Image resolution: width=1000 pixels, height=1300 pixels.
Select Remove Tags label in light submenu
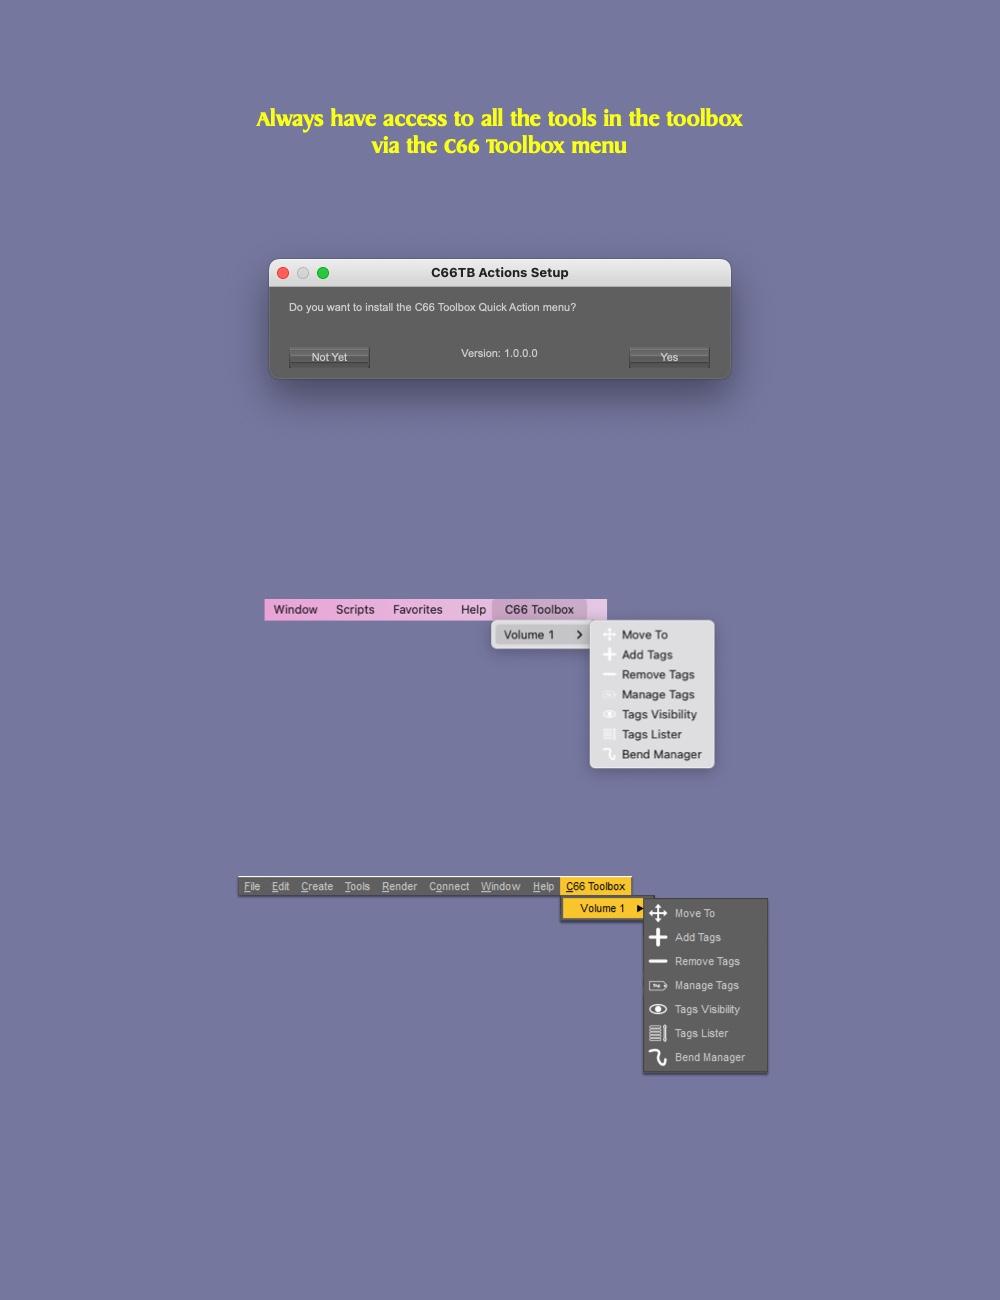coord(658,675)
